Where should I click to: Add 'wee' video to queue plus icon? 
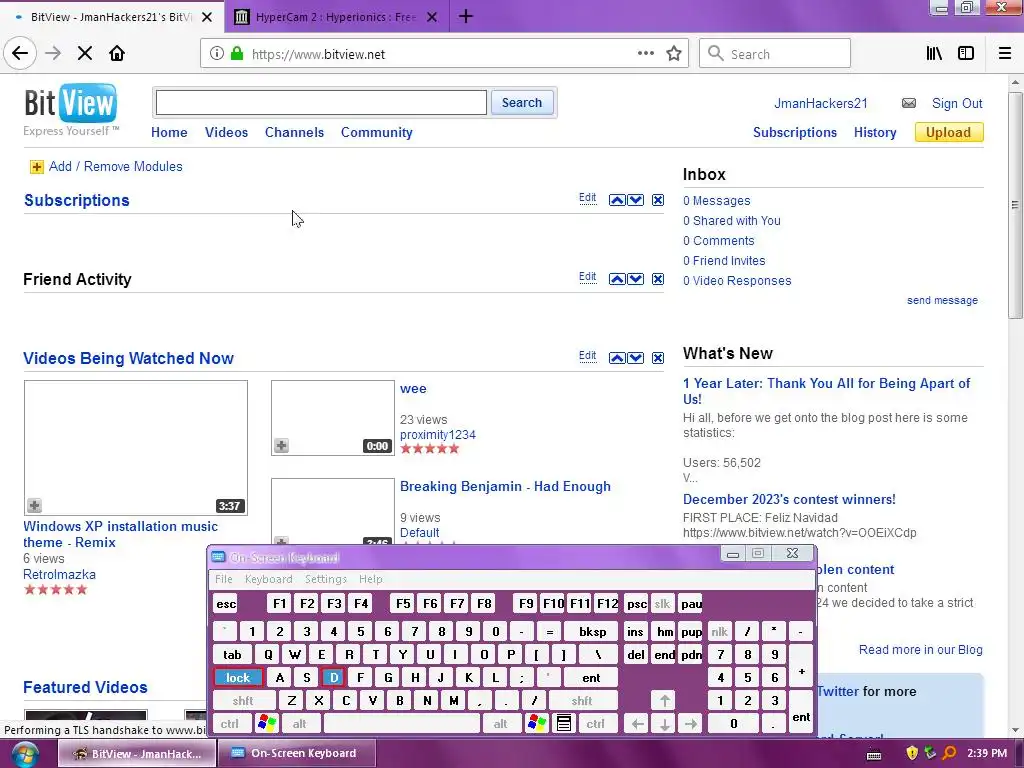281,445
